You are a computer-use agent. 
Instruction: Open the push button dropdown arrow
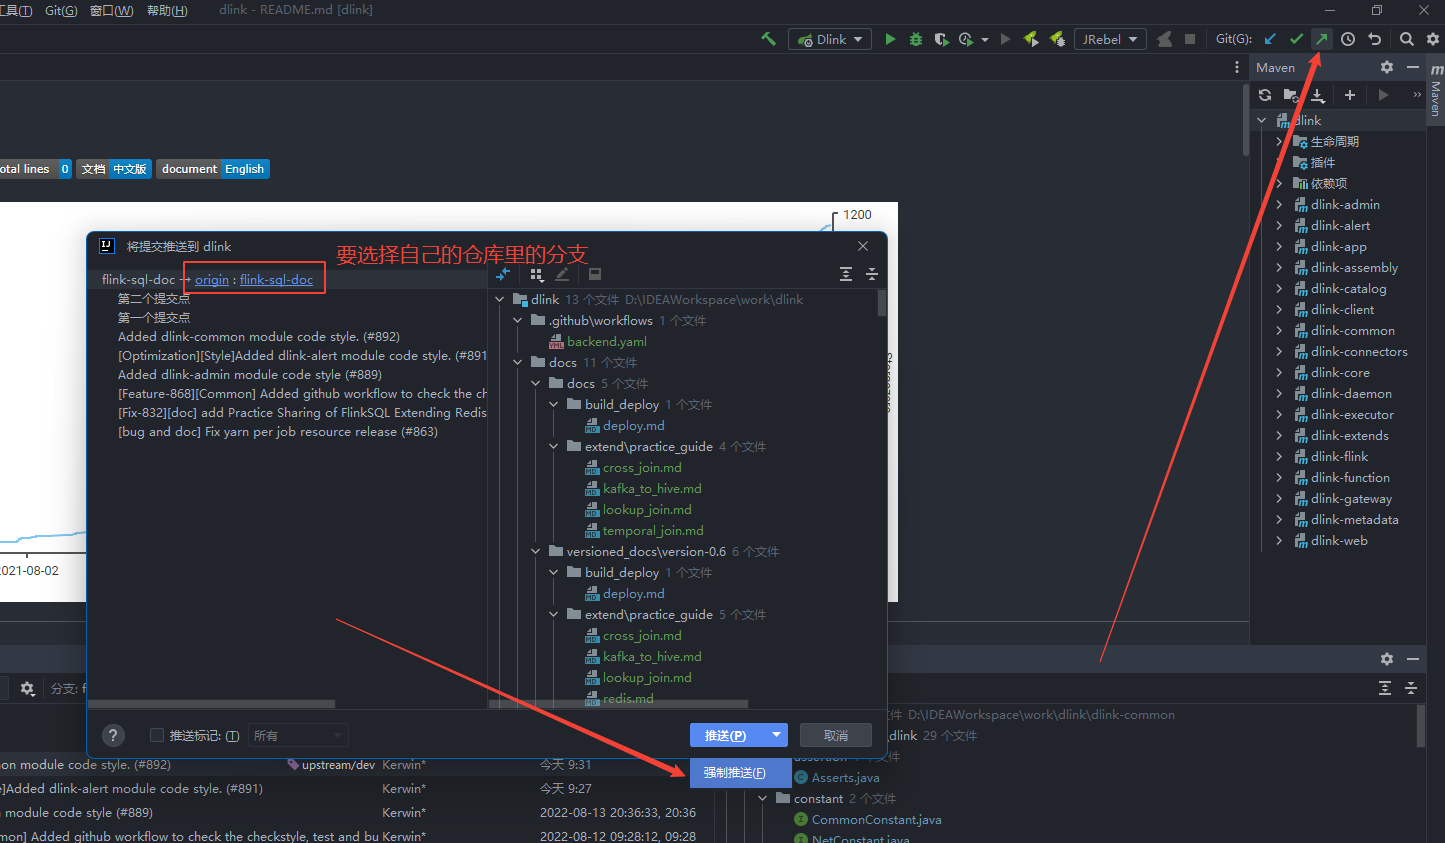coord(777,735)
